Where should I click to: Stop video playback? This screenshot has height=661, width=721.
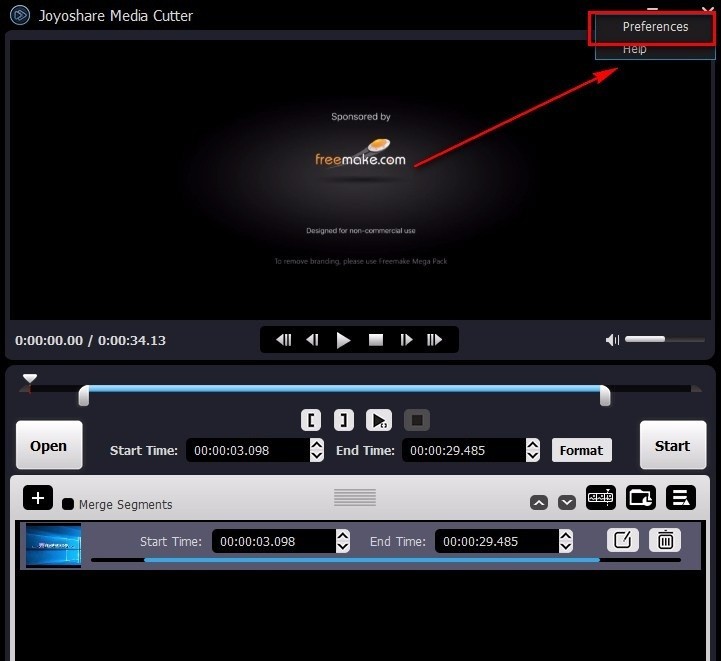(x=376, y=340)
